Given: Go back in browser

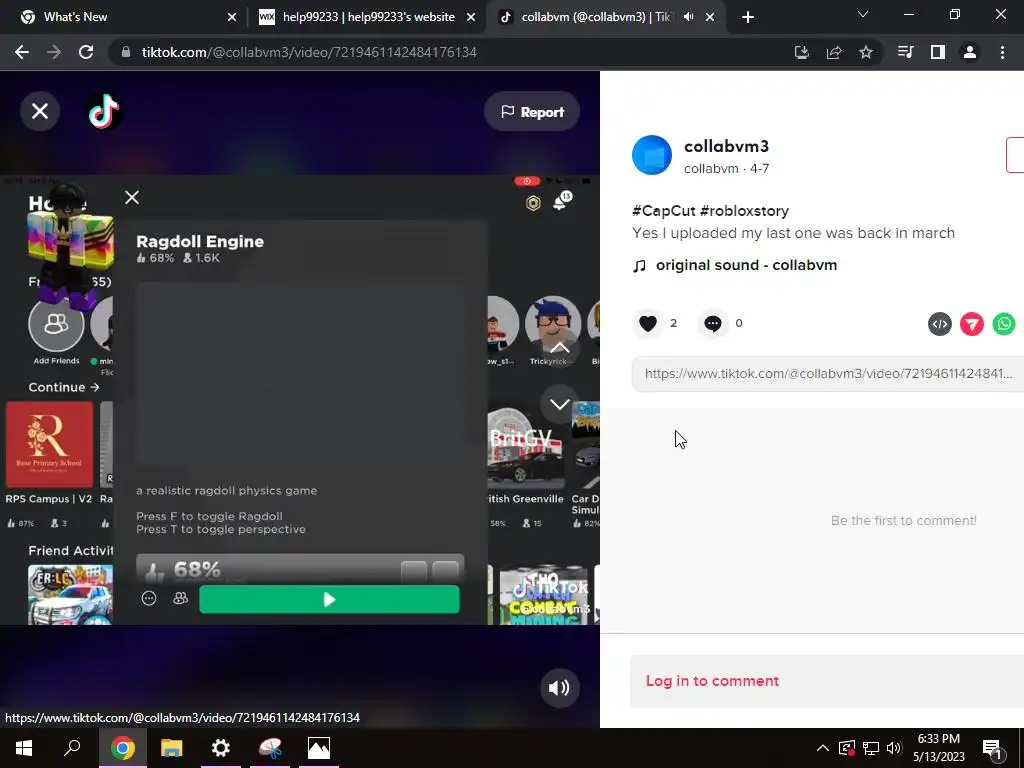Looking at the screenshot, I should [x=22, y=52].
